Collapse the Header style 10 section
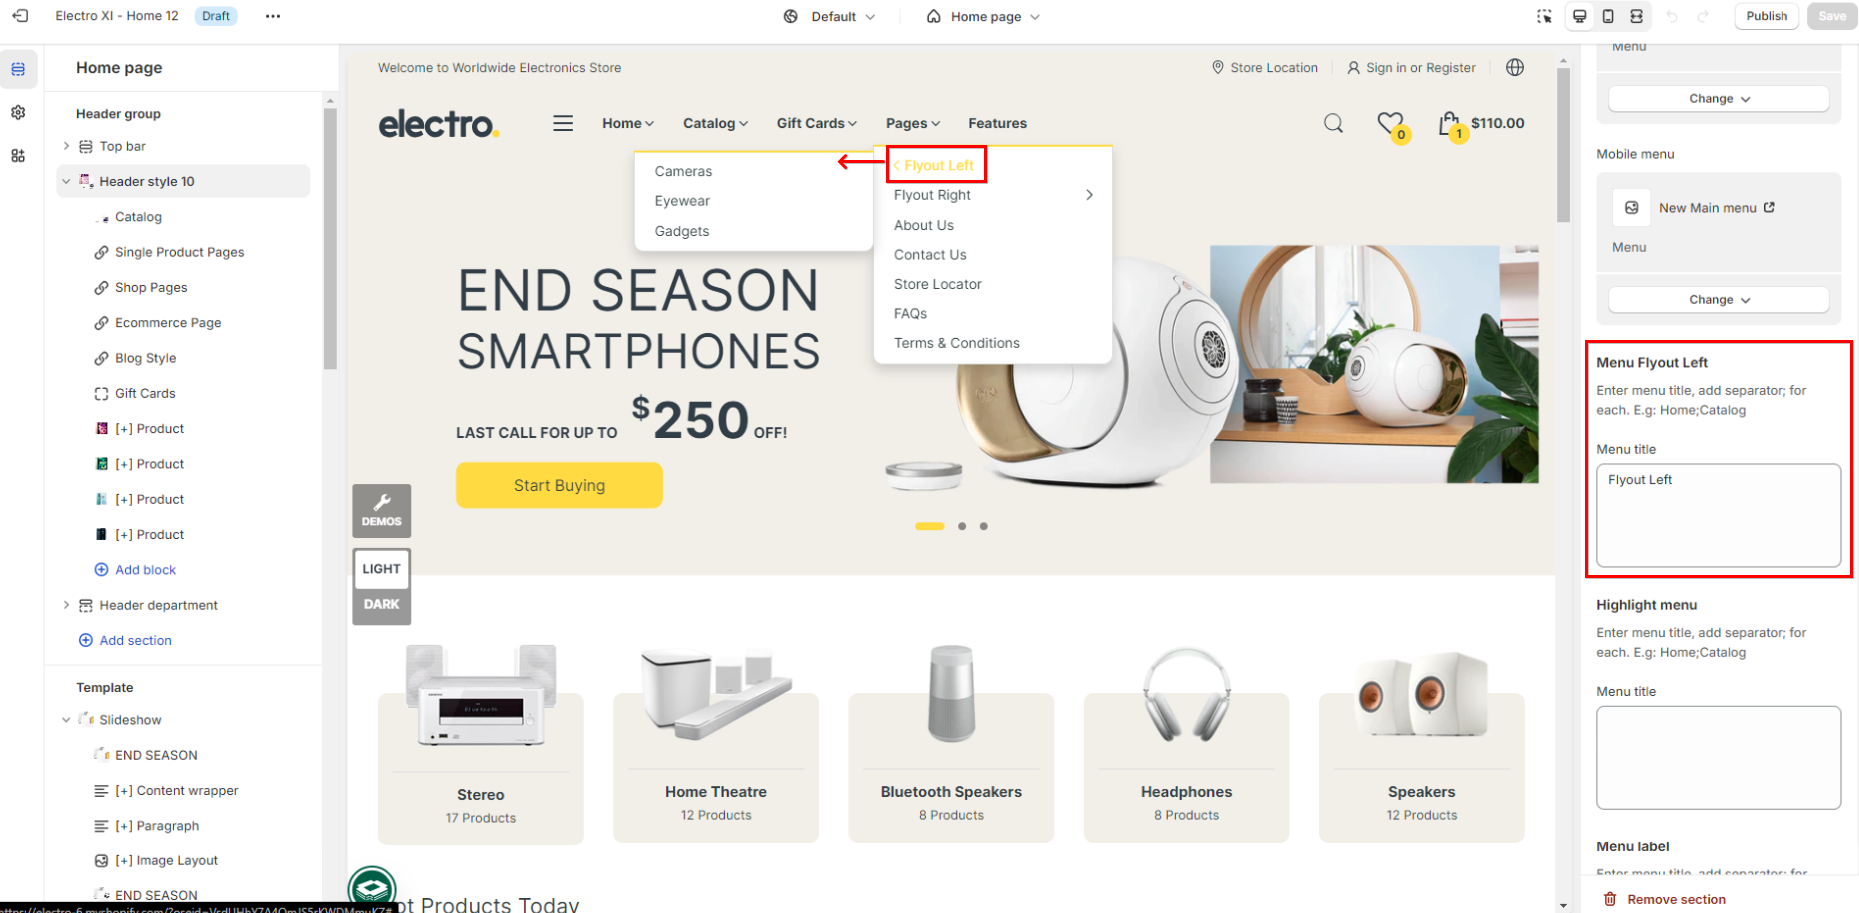Screen dimensions: 1859x913 point(66,181)
